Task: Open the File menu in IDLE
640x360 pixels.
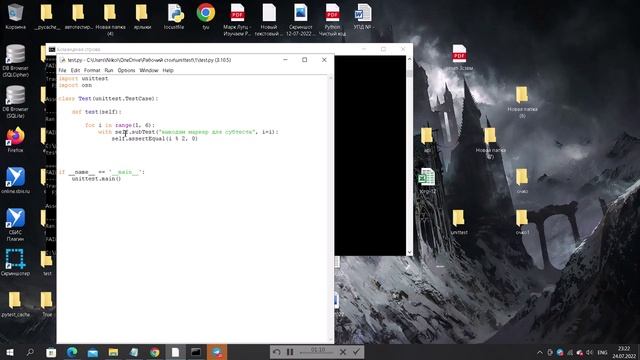Action: coord(62,70)
